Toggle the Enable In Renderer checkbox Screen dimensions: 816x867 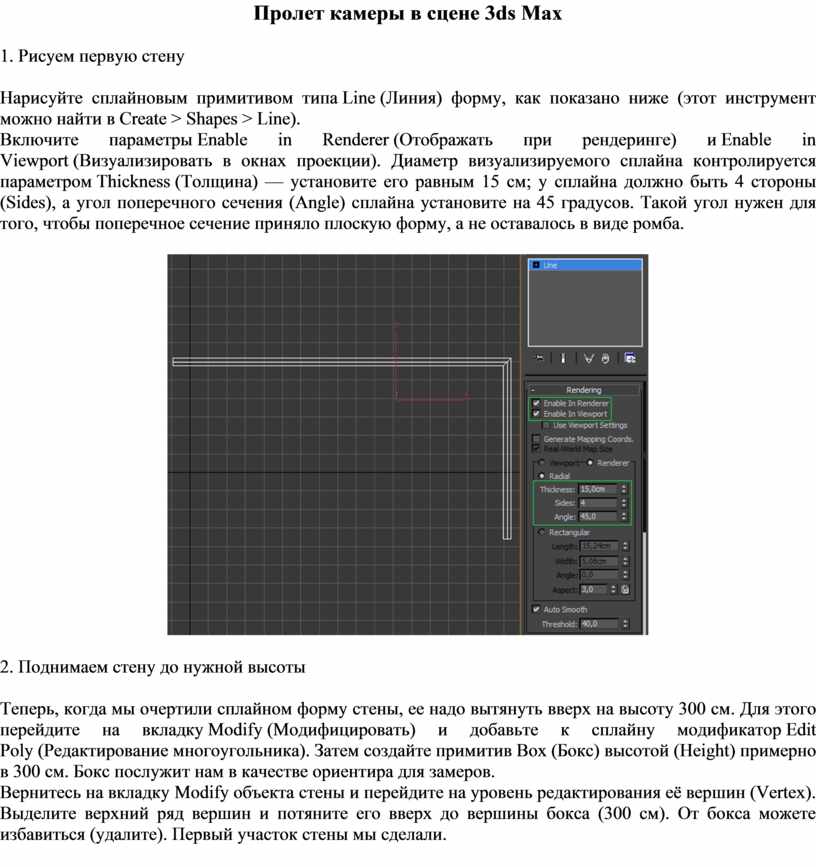click(536, 403)
